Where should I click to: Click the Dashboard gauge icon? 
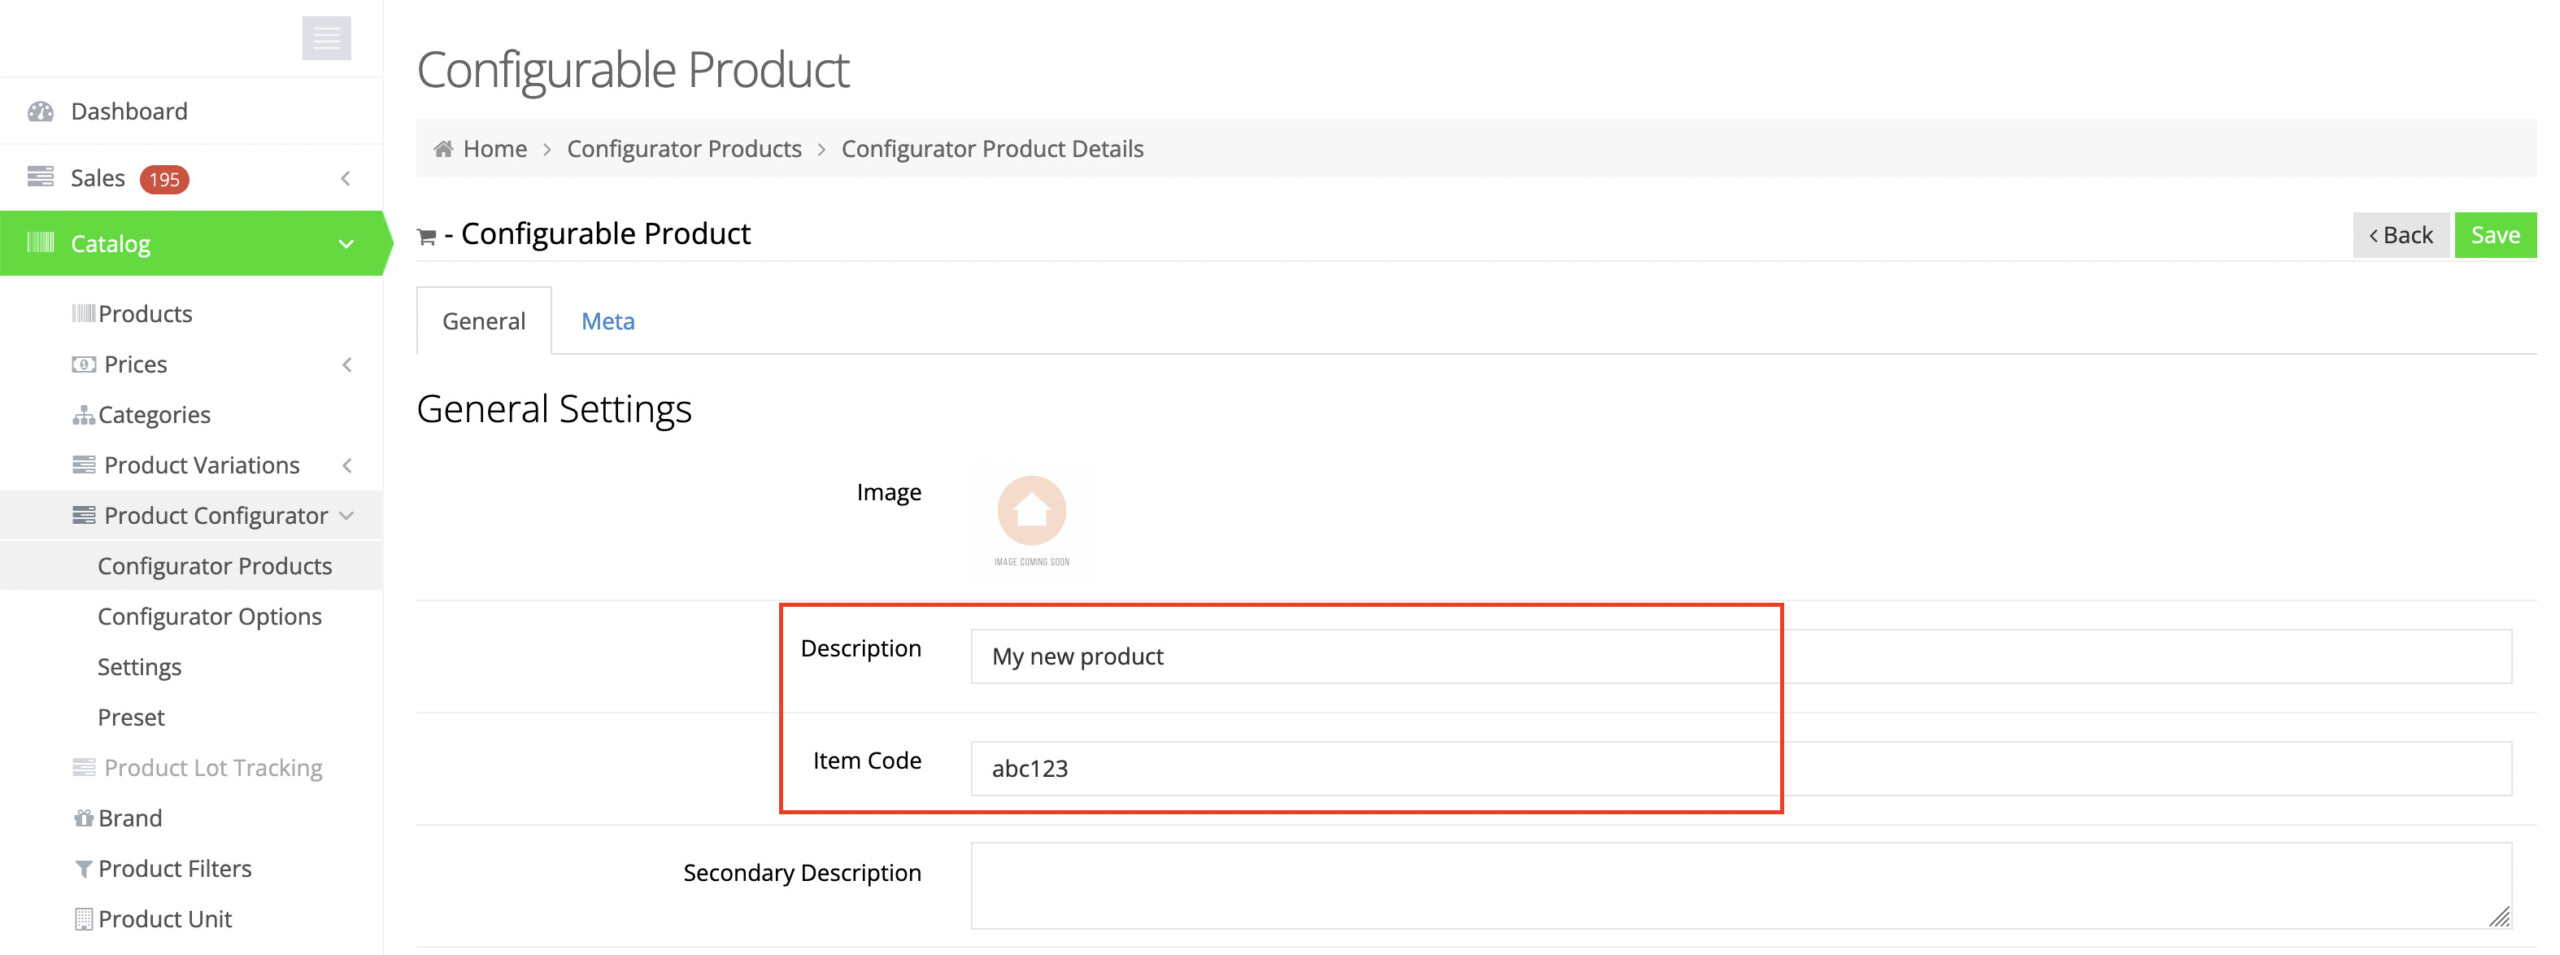[40, 111]
